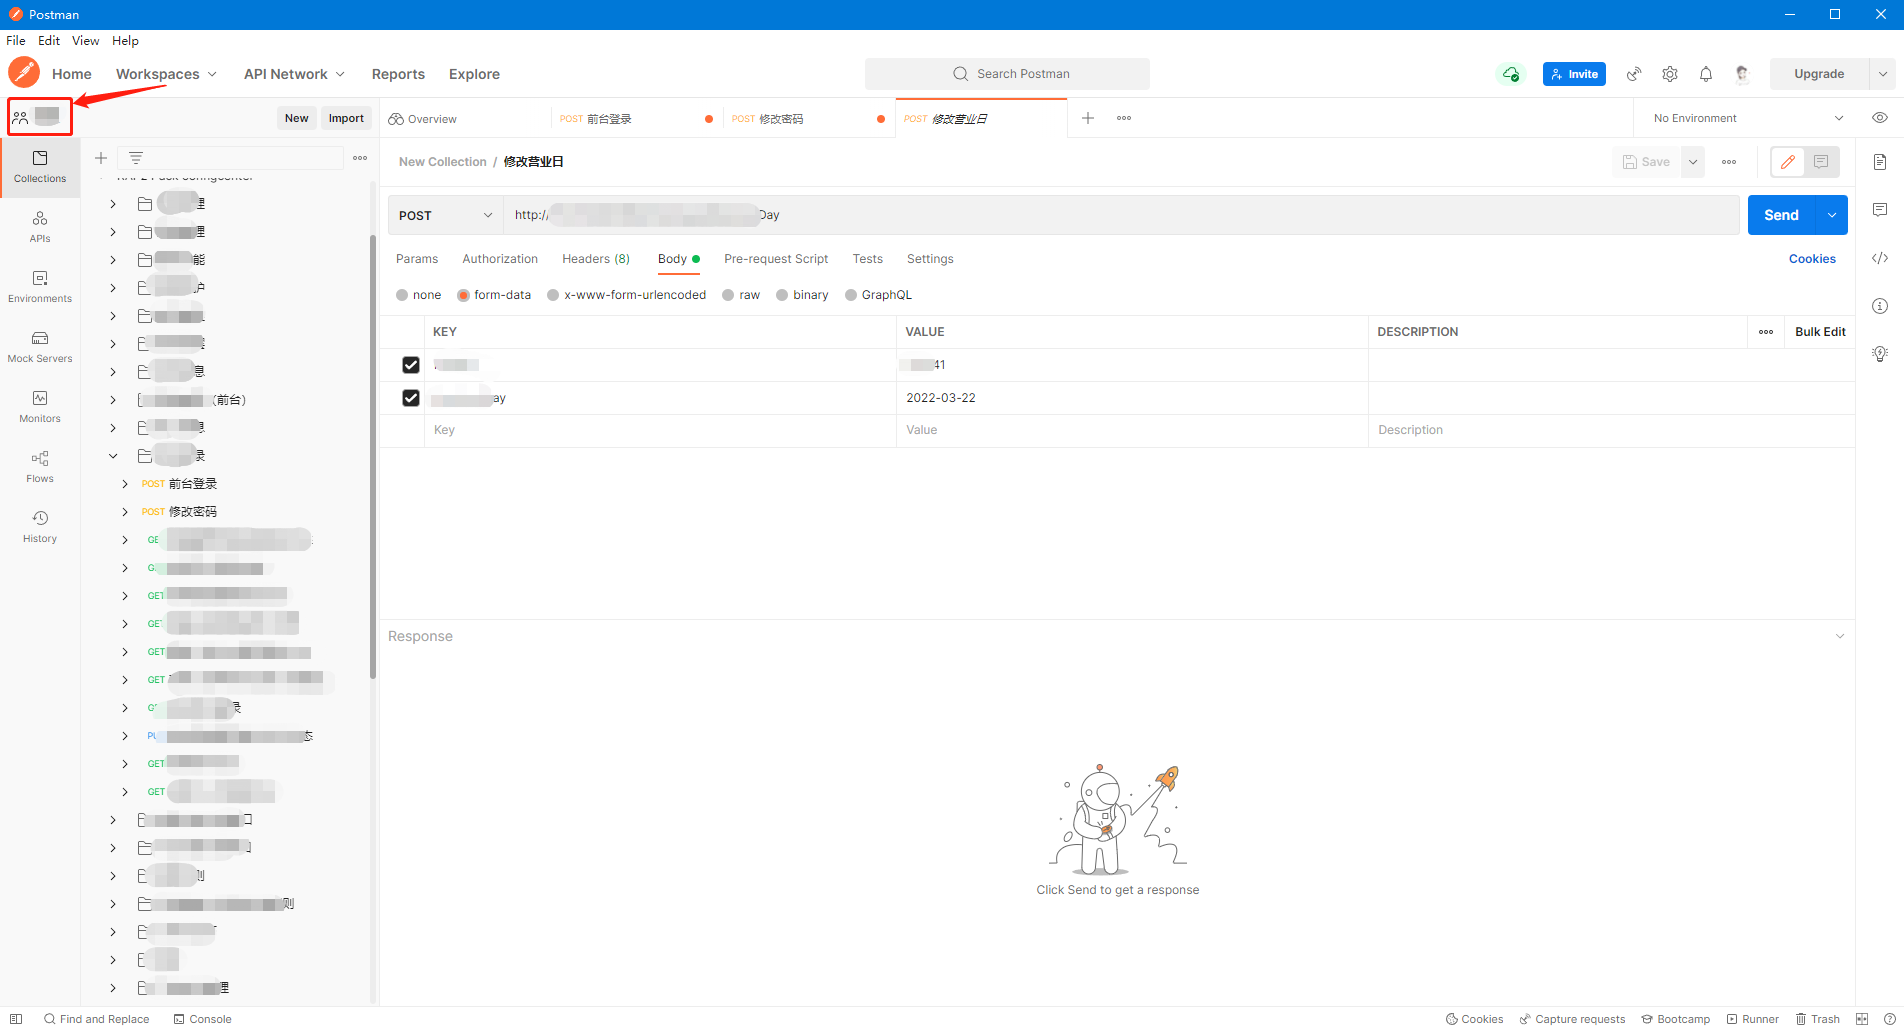The image size is (1904, 1031).
Task: Open the No Environment dropdown
Action: (x=1747, y=118)
